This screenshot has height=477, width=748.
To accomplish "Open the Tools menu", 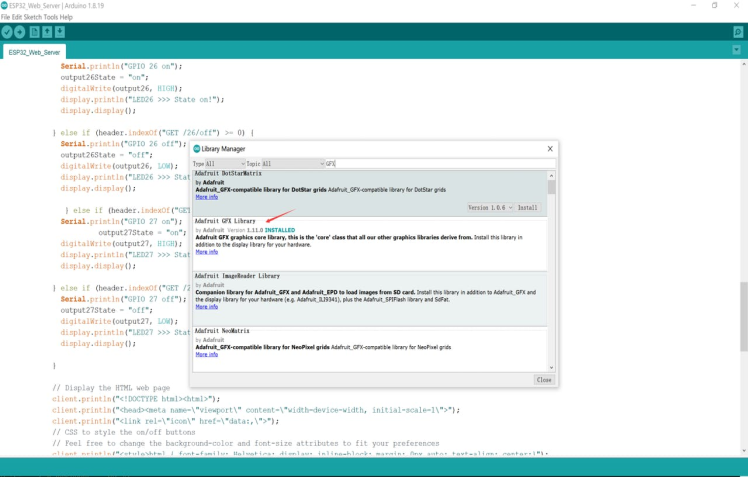I will [51, 17].
